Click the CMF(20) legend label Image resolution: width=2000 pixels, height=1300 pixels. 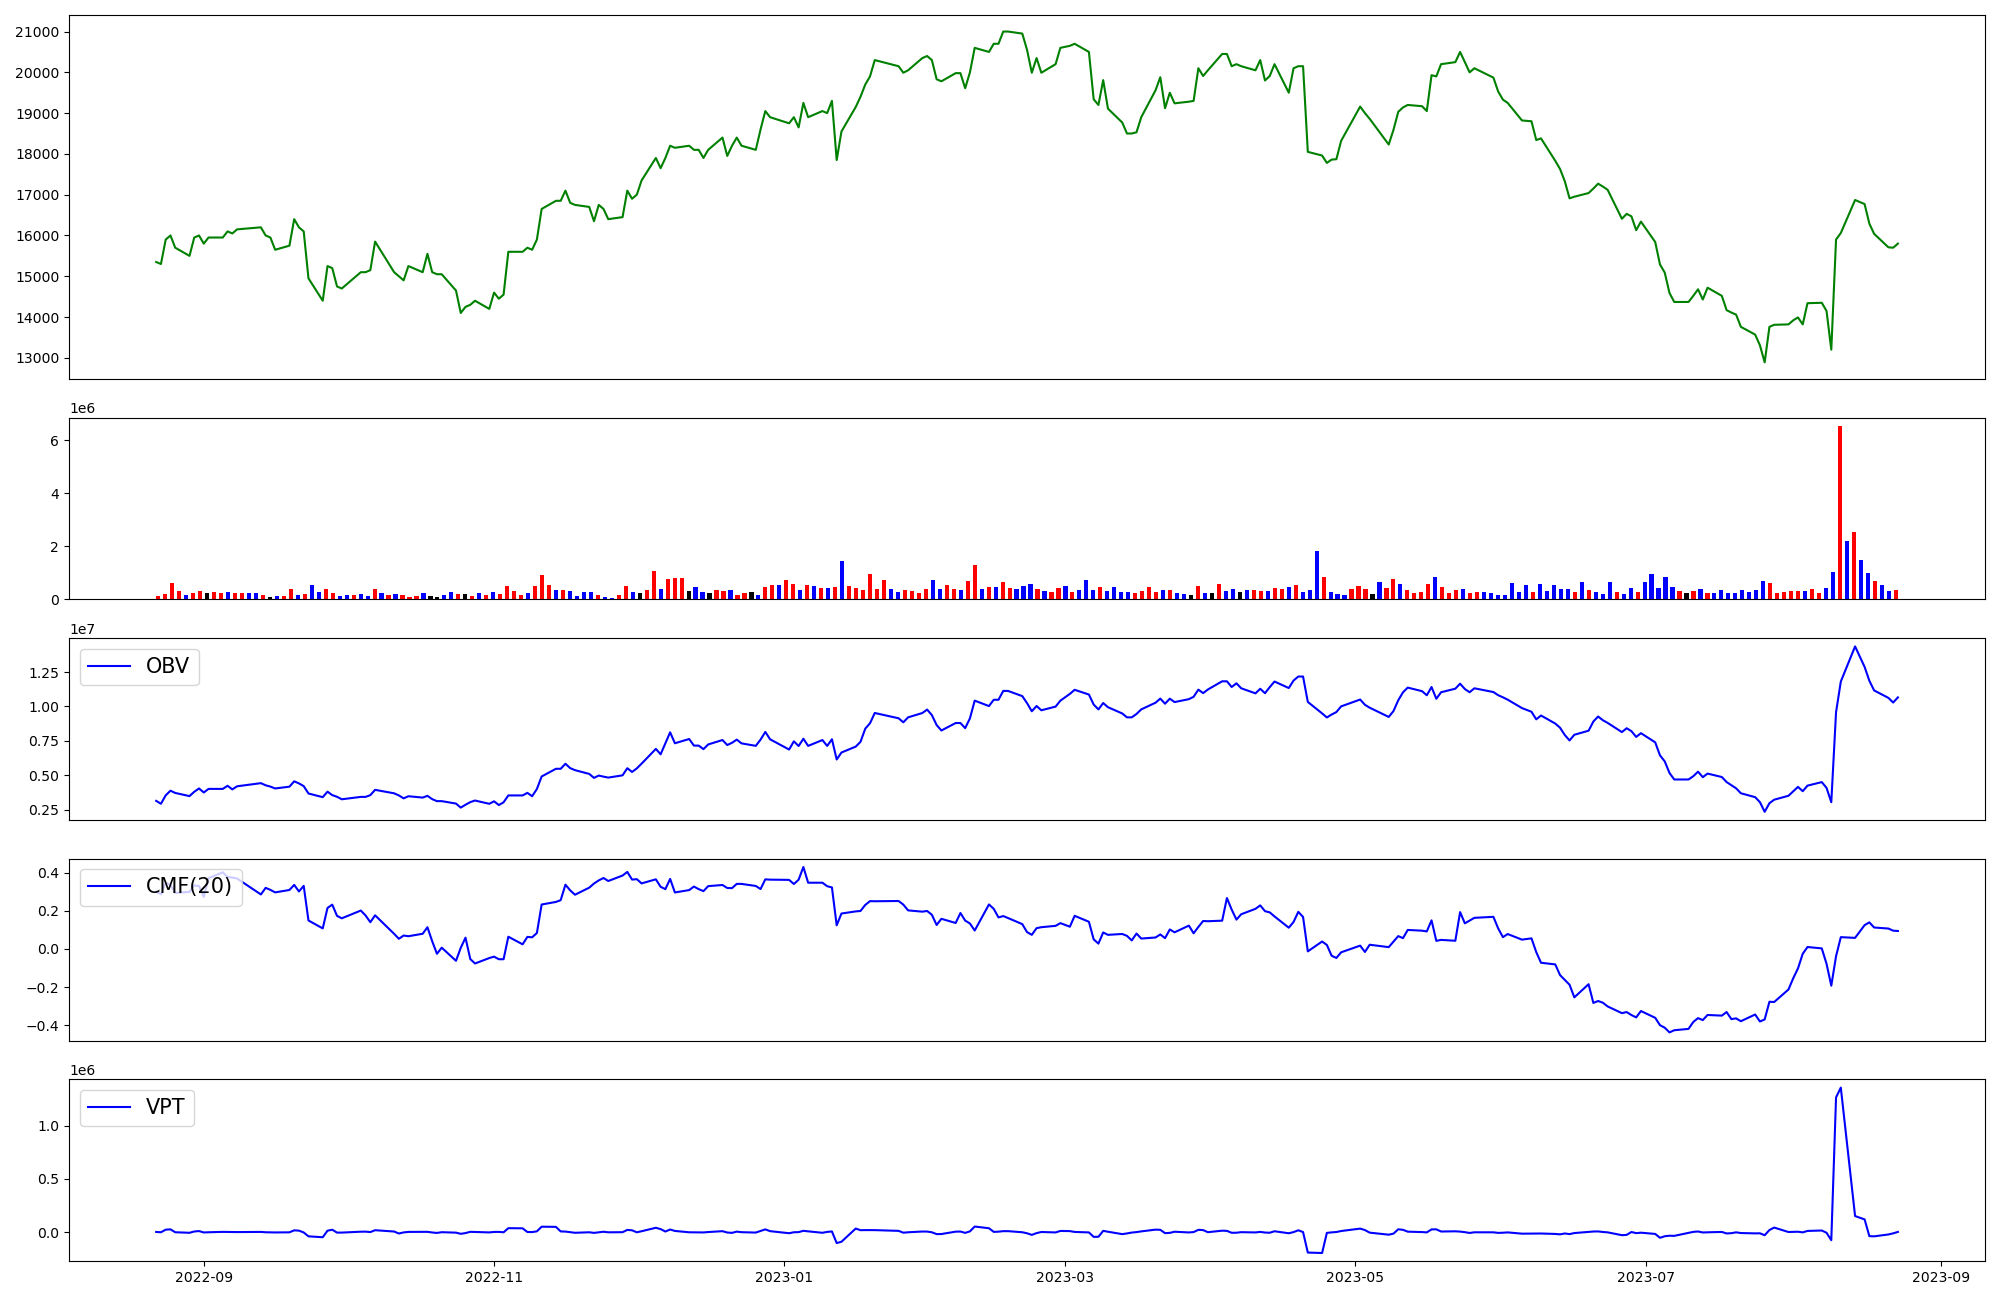click(x=188, y=886)
